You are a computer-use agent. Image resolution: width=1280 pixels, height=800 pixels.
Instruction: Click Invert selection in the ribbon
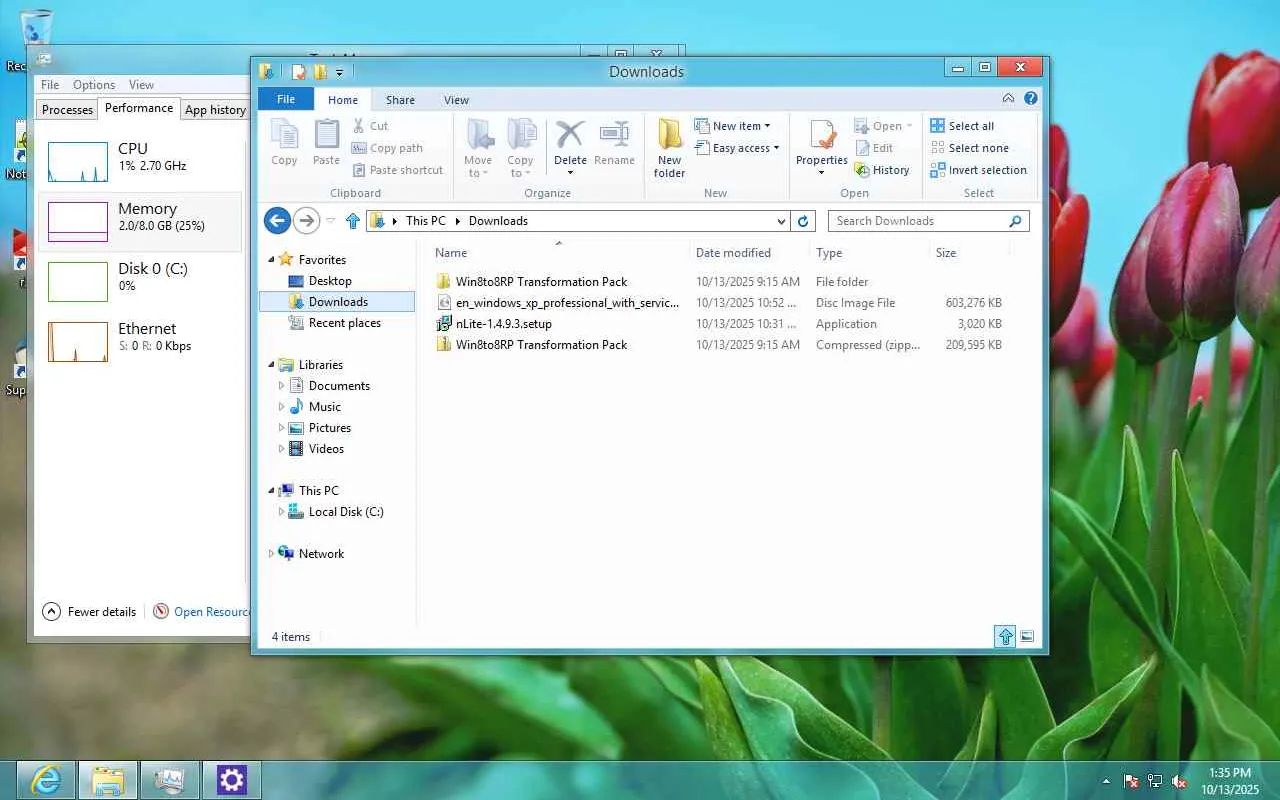(x=978, y=170)
